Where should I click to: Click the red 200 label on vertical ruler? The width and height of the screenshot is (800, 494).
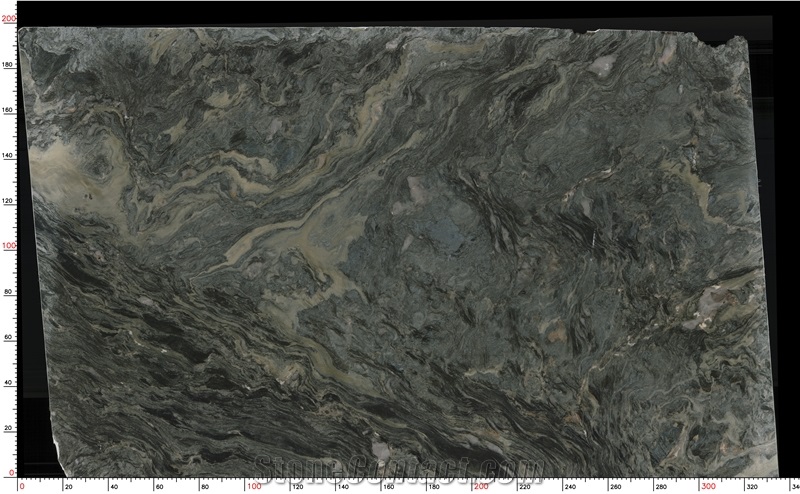9,18
